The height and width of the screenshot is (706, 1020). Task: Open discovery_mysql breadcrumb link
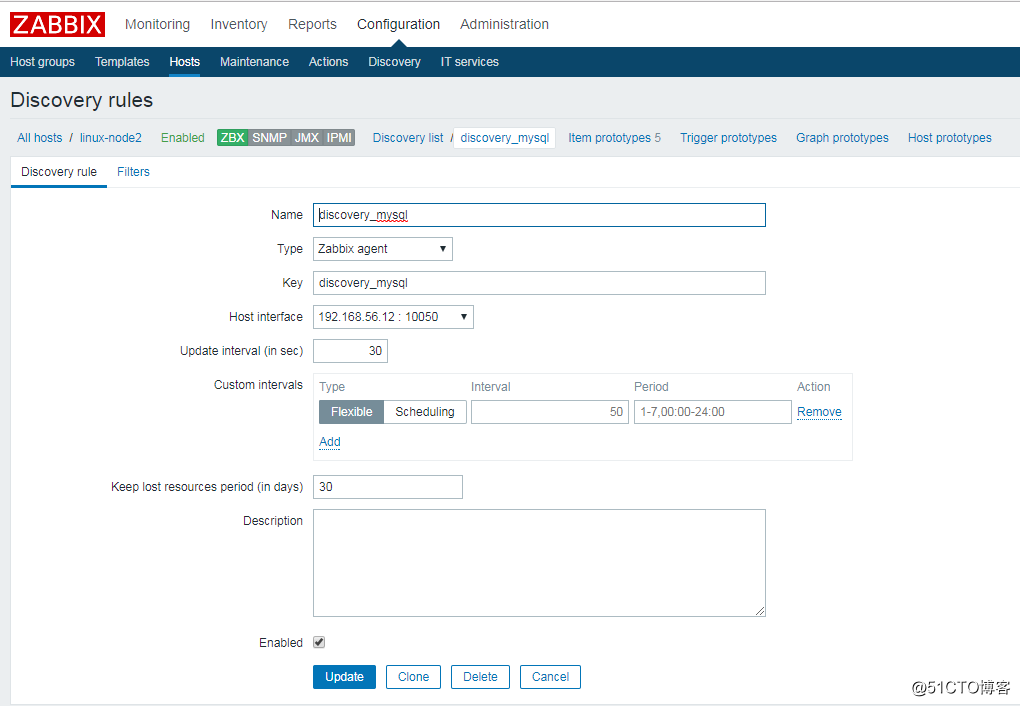(505, 138)
